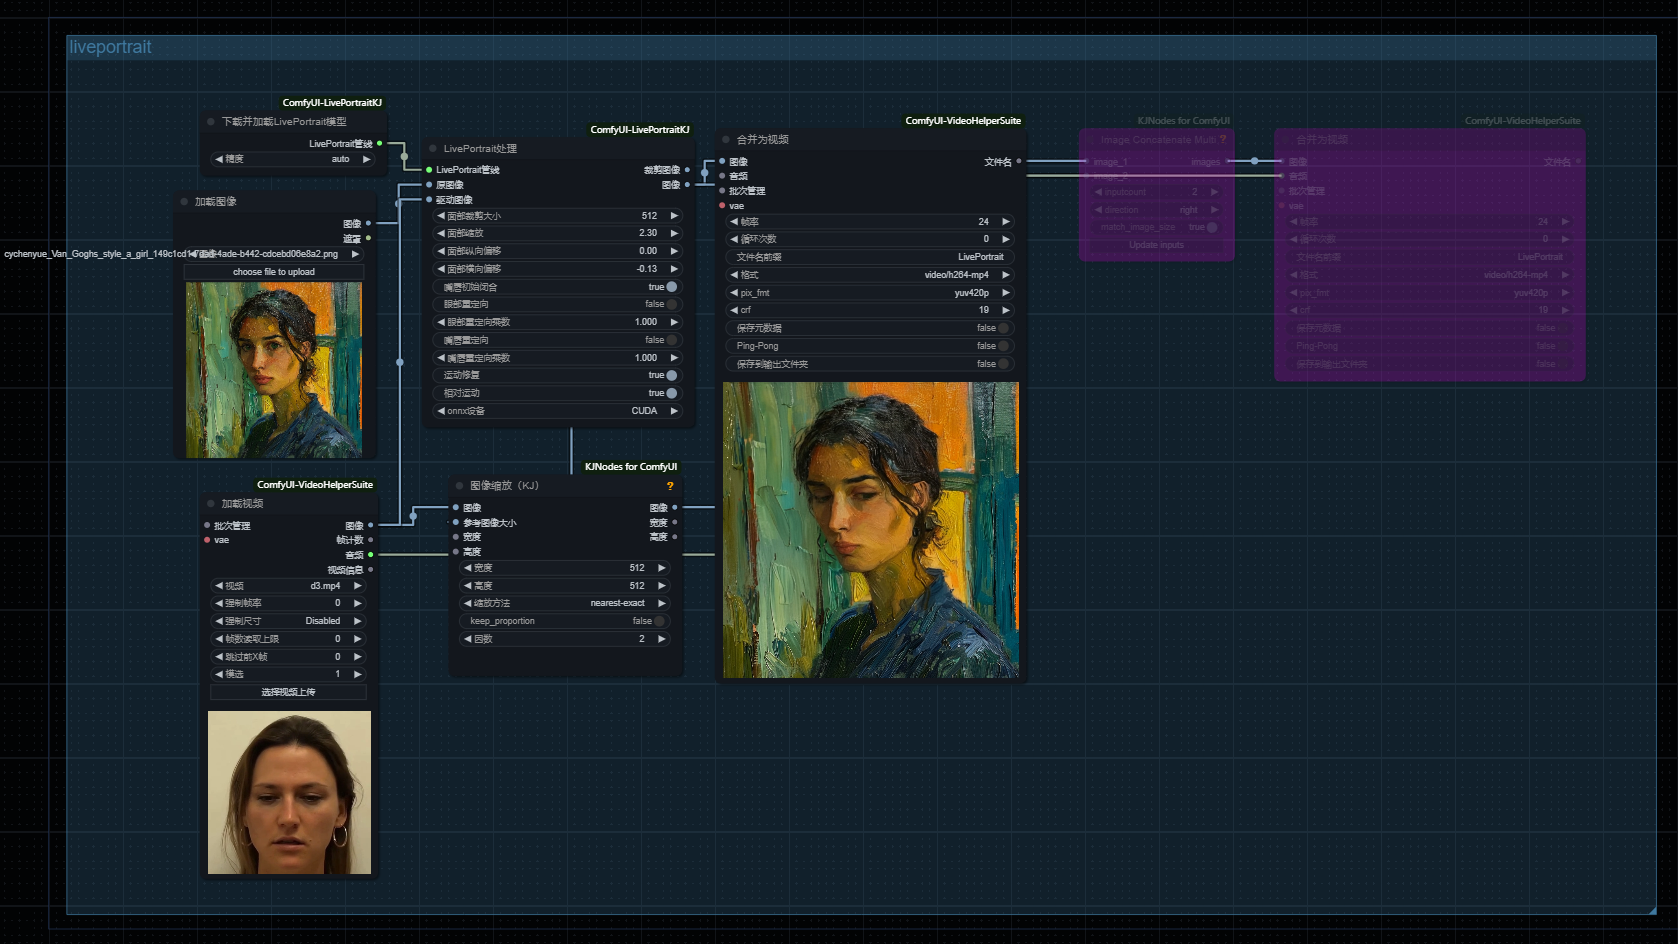Increase 面部缩放 value 2.30 with right arrow
Screen dimensions: 1678x944
pyautogui.click(x=674, y=233)
